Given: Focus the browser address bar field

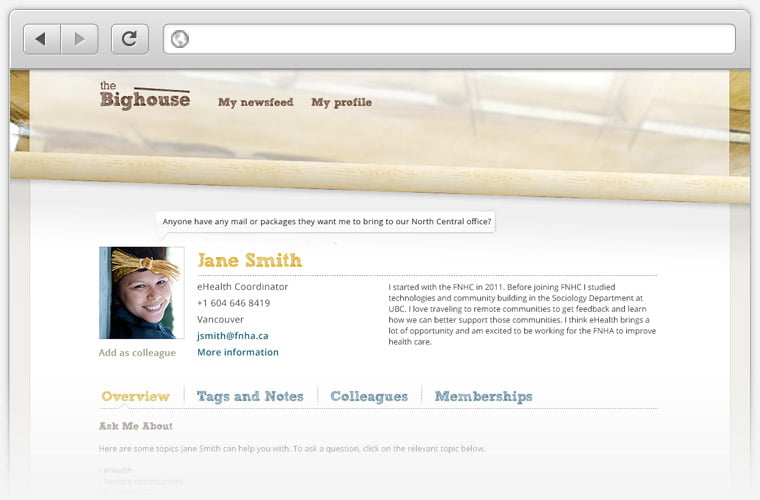Looking at the screenshot, I should point(449,39).
